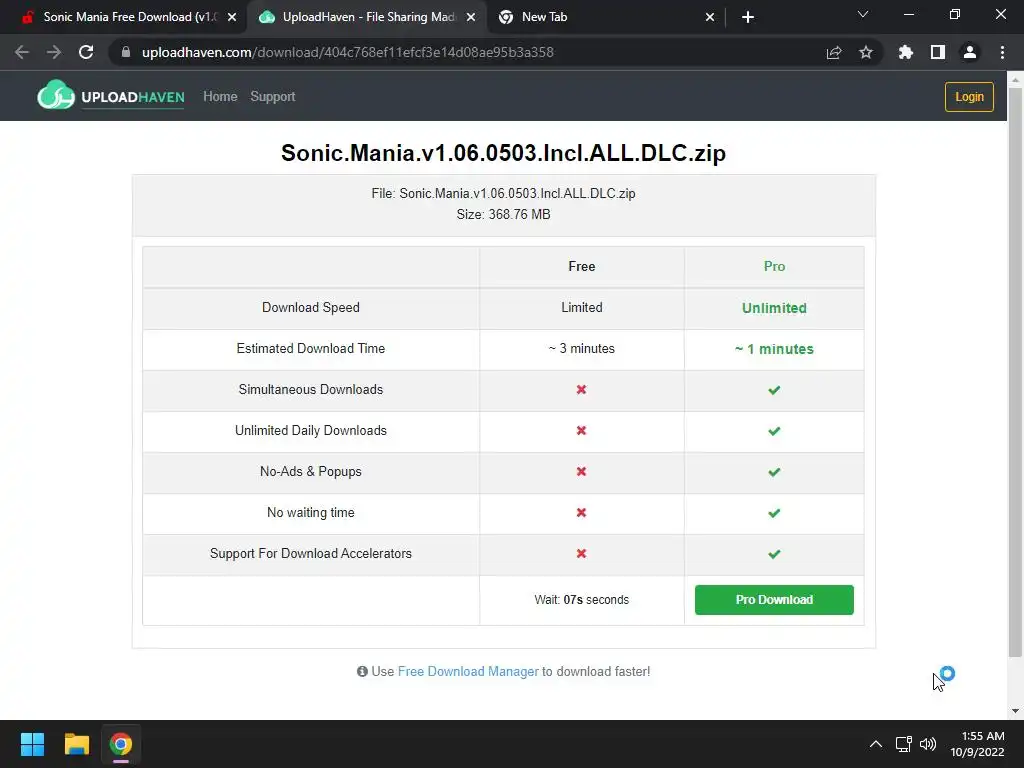Screen dimensions: 1024x768
Task: Click the Login button
Action: point(969,97)
